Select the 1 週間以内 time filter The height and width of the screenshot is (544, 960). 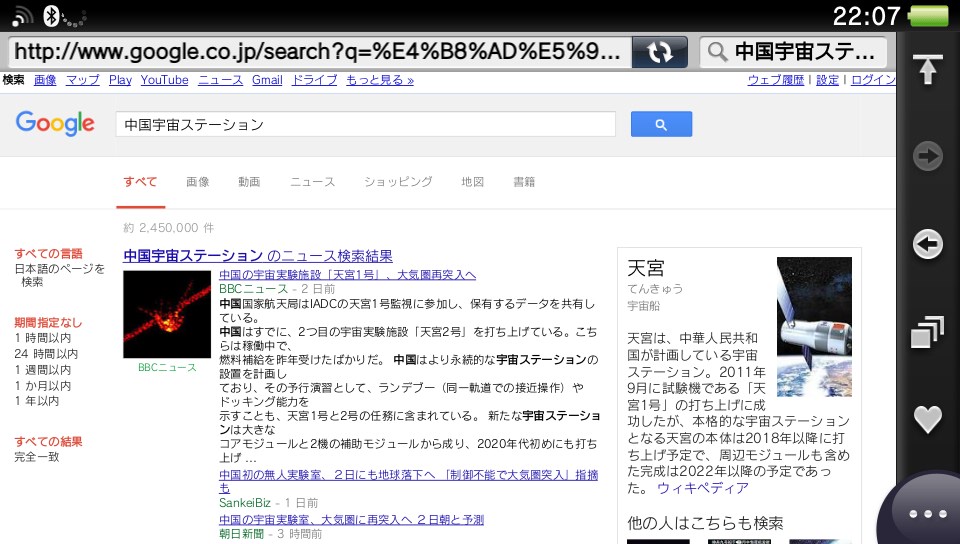click(42, 369)
